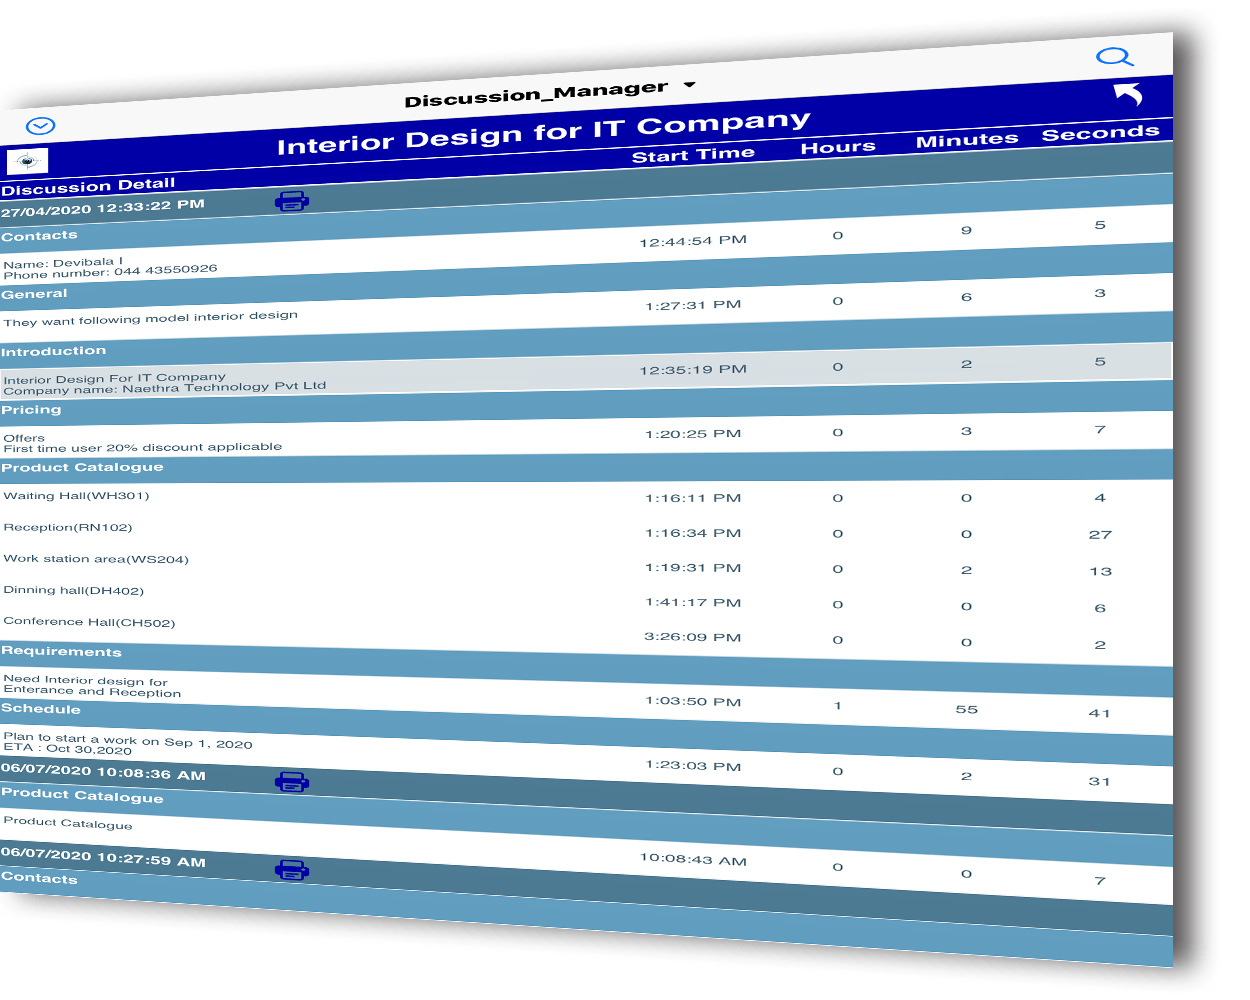The width and height of the screenshot is (1250, 1000).
Task: Click the Minutes column header
Action: click(967, 140)
